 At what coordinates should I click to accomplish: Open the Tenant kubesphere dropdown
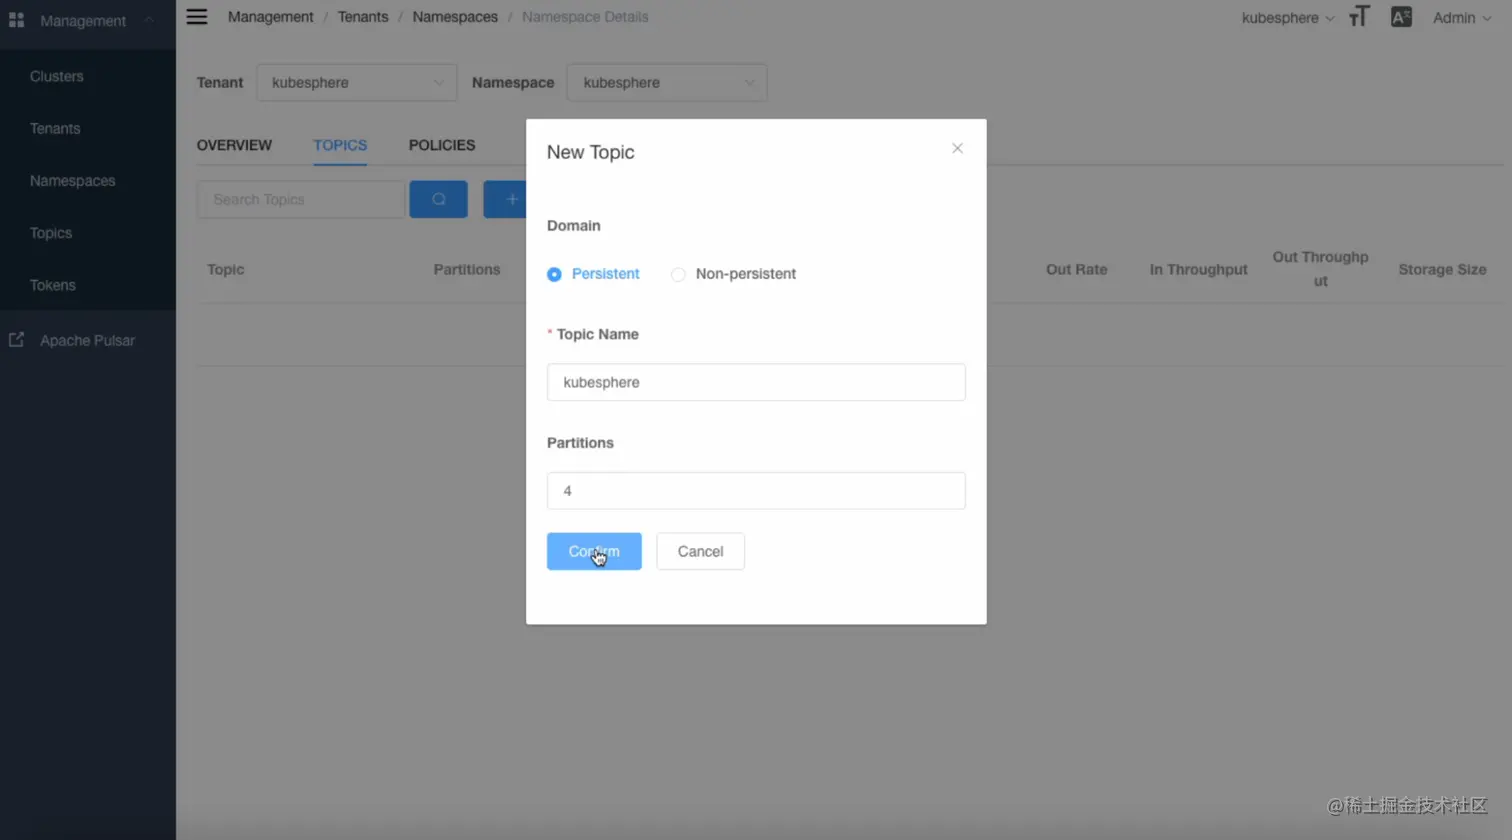(357, 82)
